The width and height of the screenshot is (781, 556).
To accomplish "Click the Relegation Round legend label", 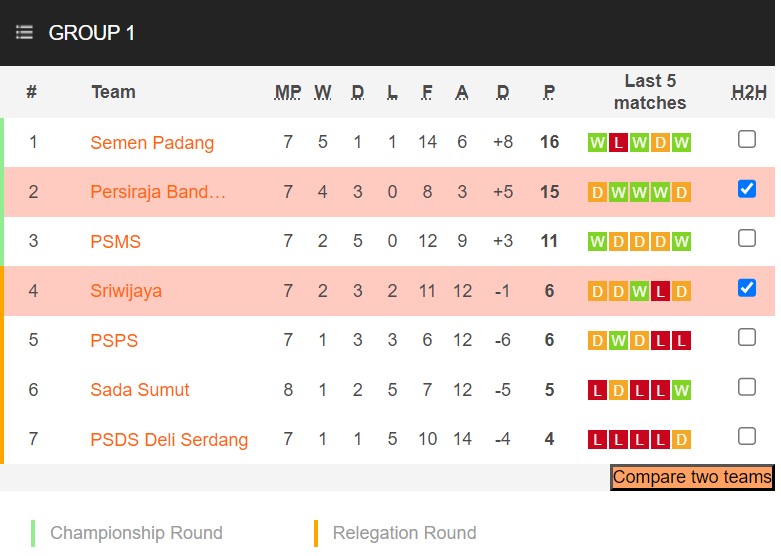I will coord(404,533).
